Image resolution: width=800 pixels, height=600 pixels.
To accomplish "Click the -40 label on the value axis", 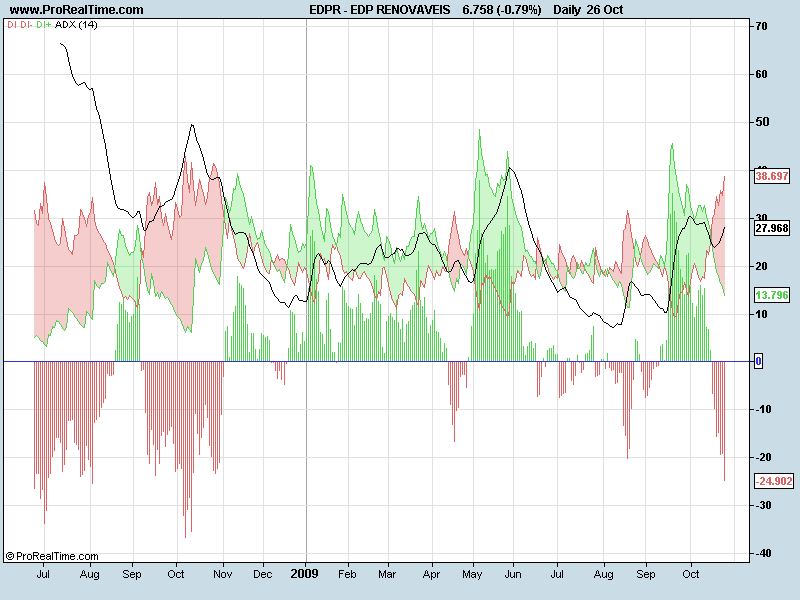I will point(763,553).
